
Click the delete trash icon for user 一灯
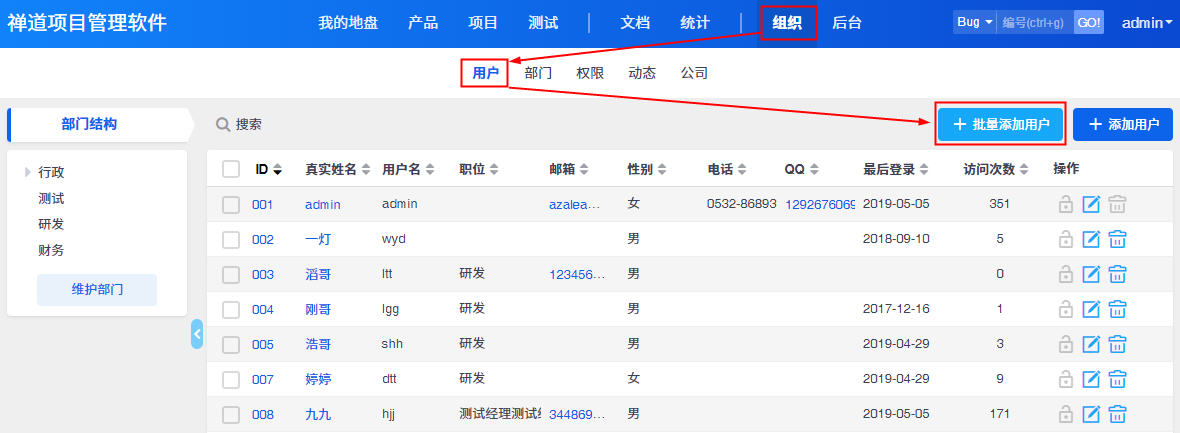(1117, 239)
